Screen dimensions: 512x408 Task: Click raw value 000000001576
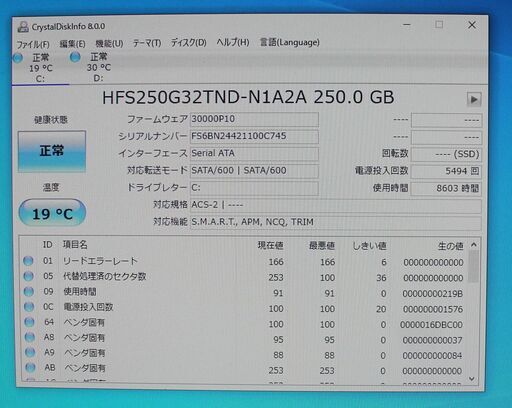(x=433, y=310)
